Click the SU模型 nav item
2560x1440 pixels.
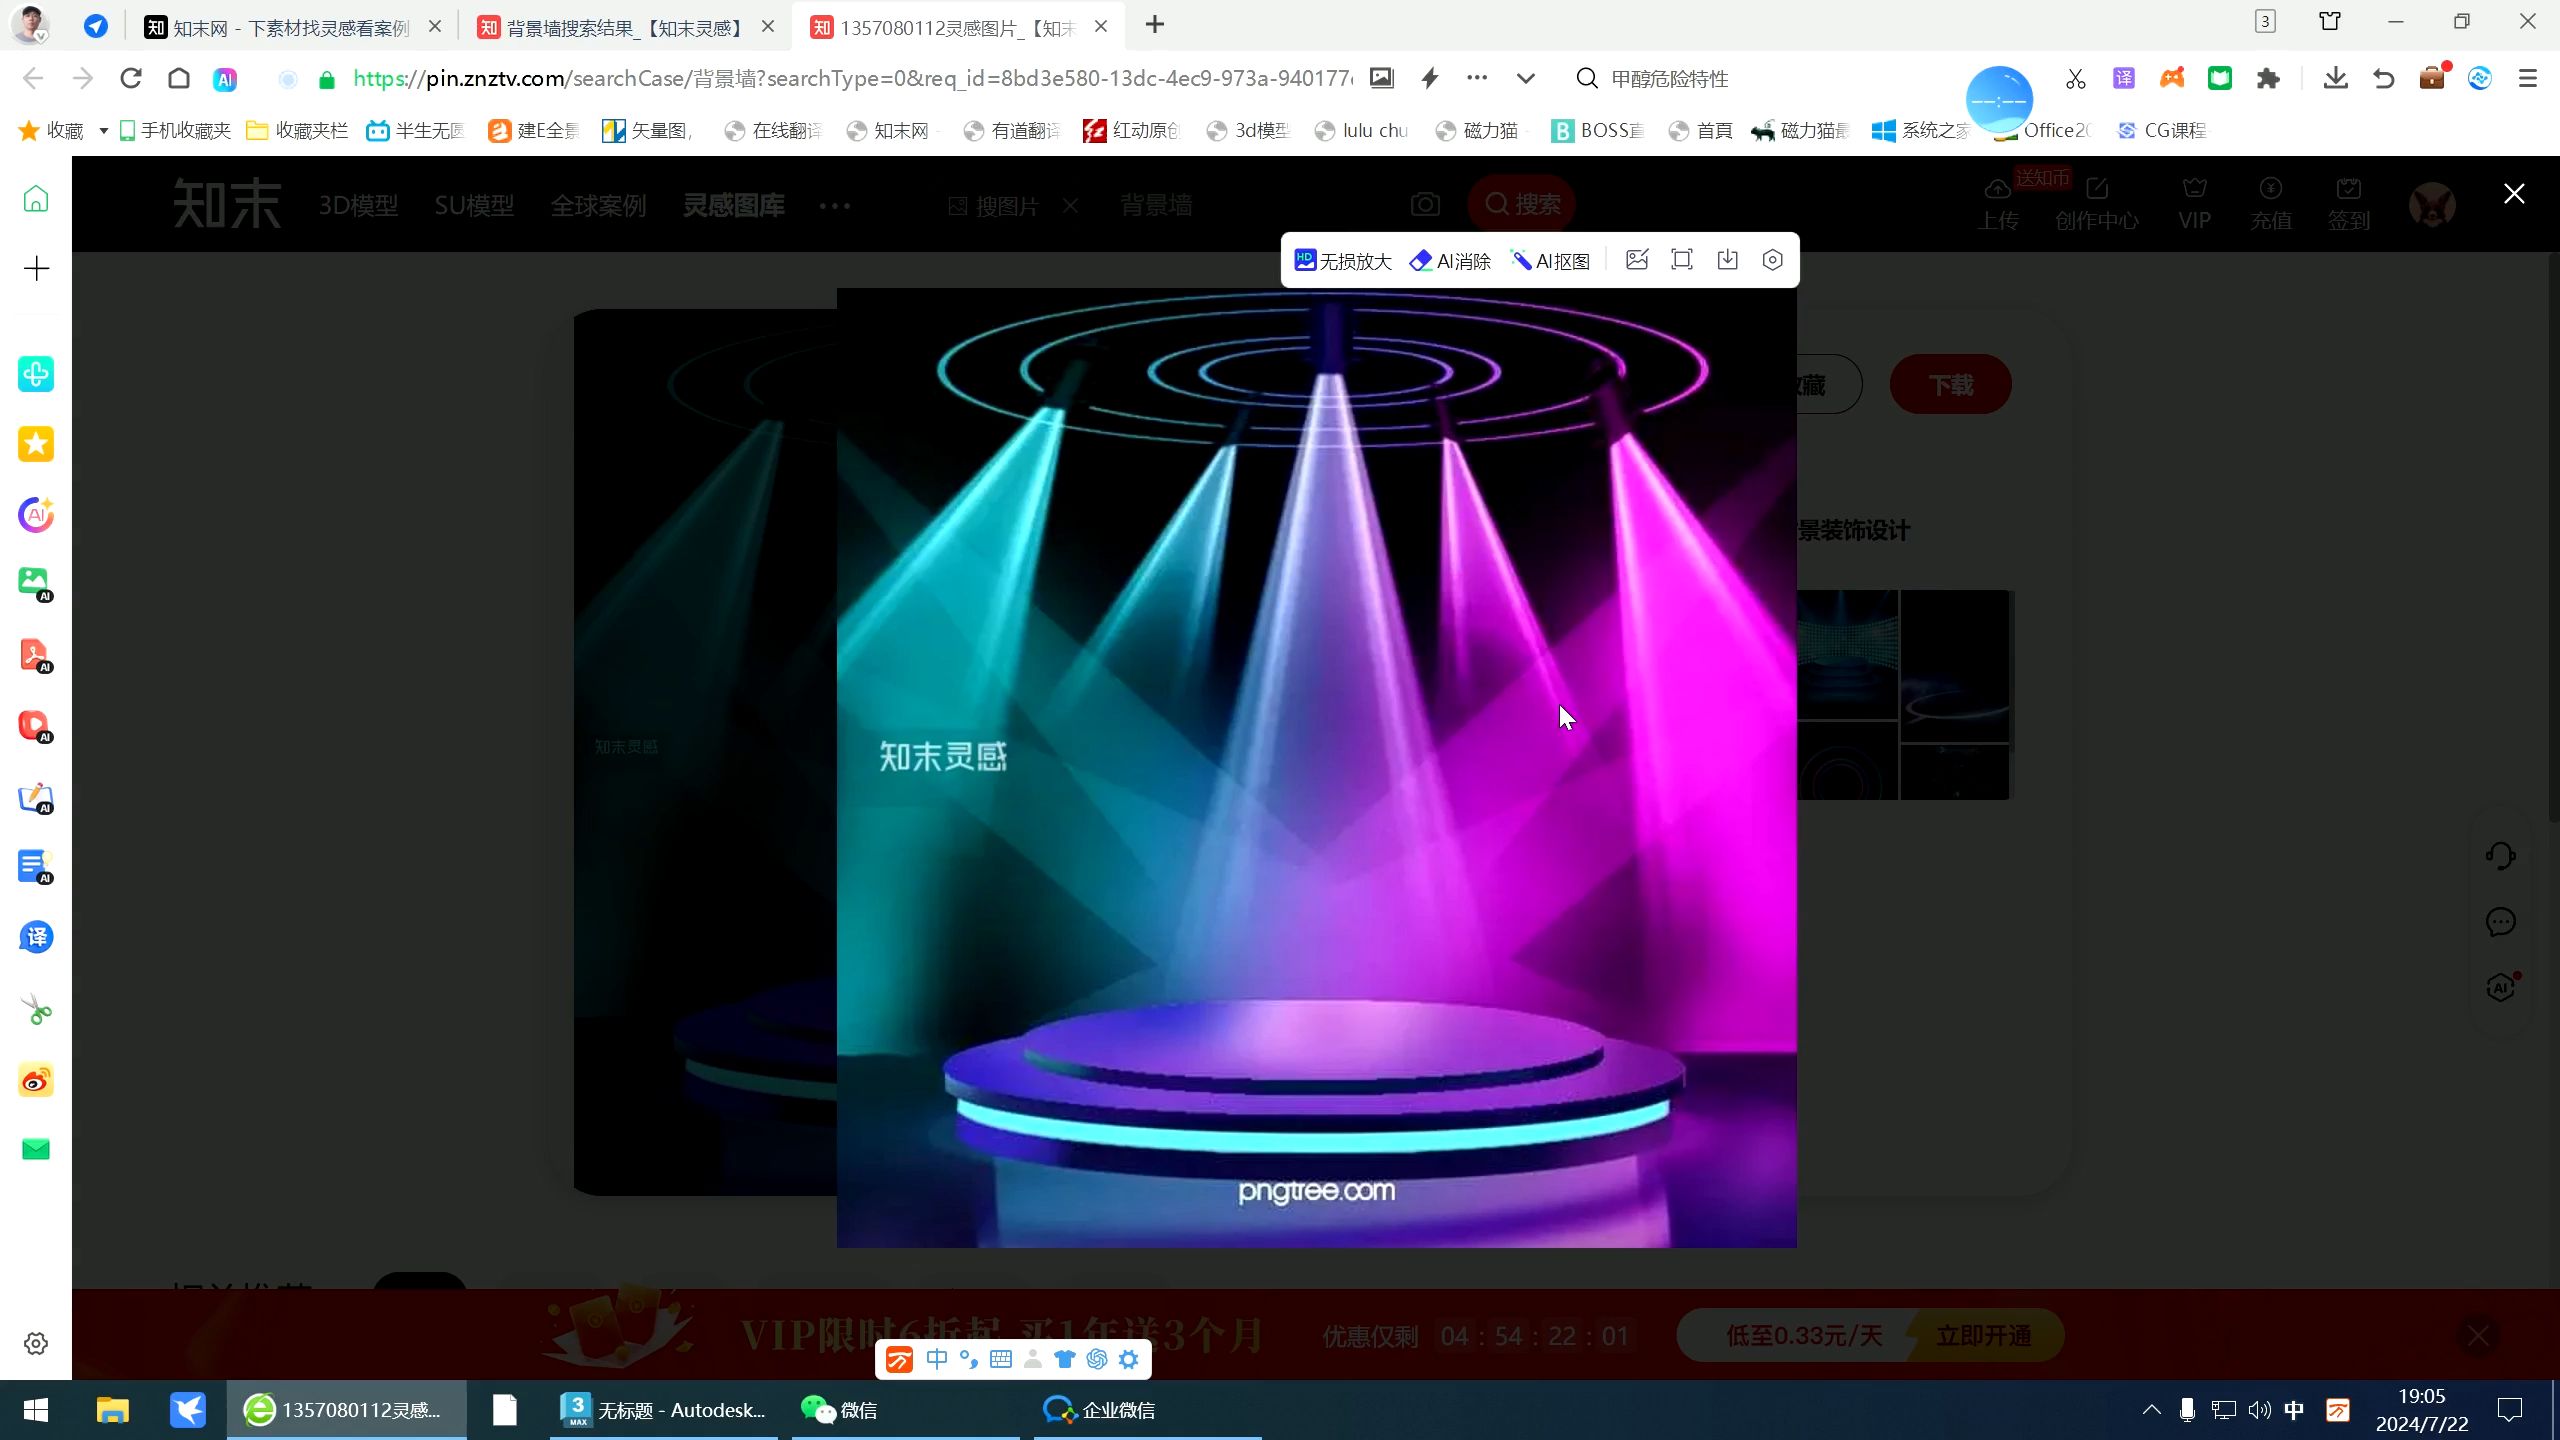tap(474, 206)
